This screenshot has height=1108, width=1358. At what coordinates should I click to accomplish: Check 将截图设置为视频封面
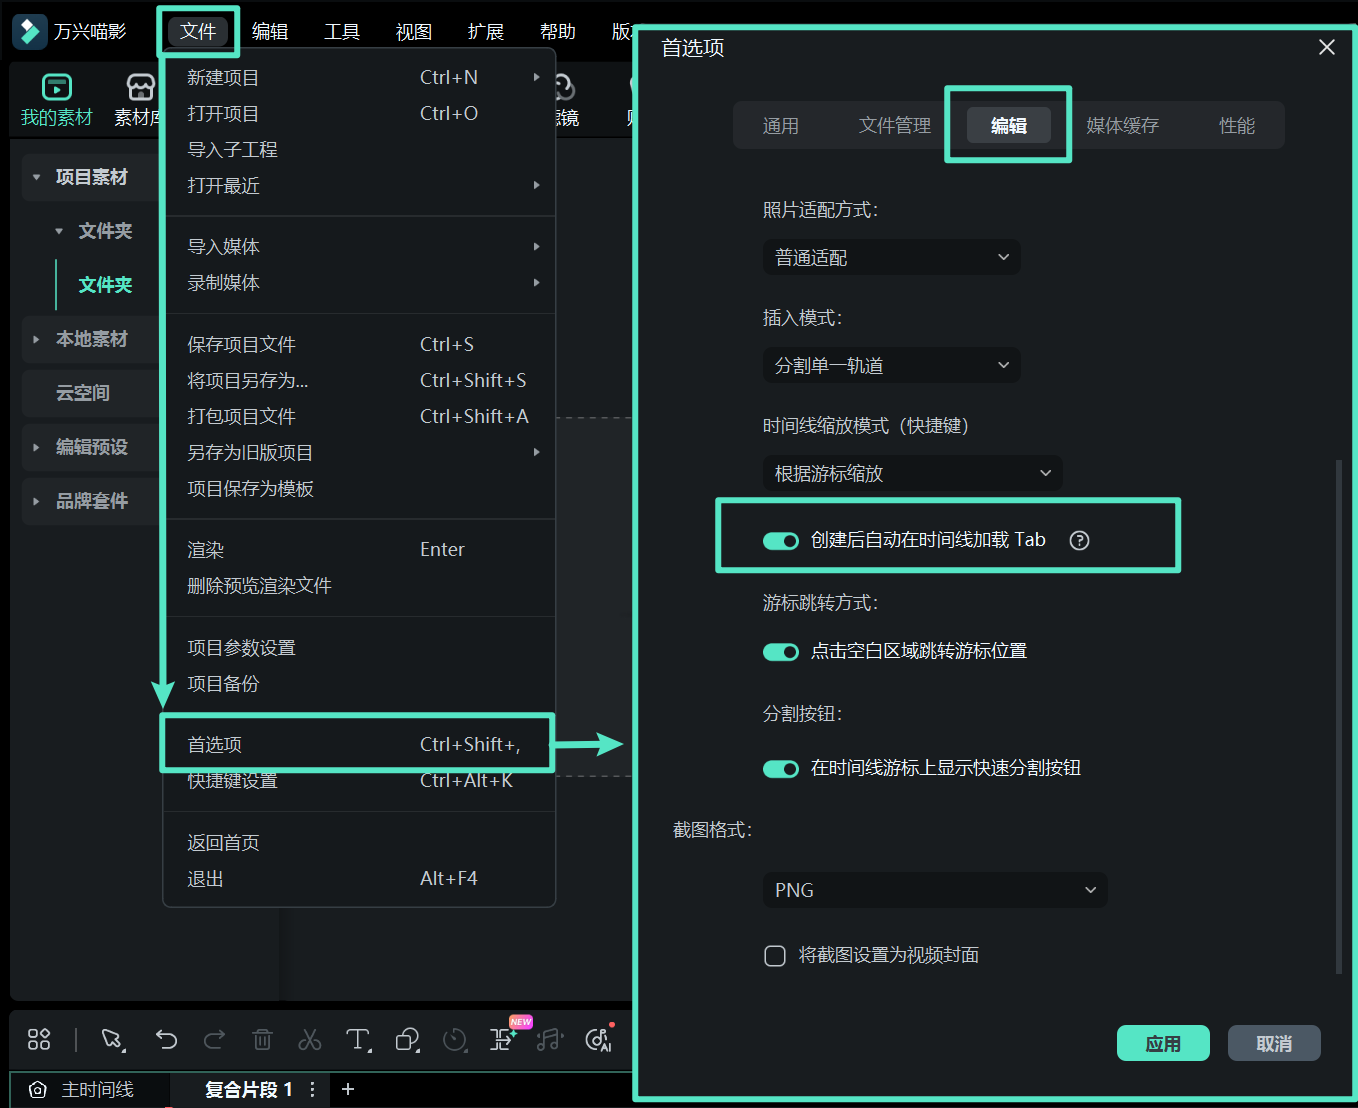(x=775, y=955)
